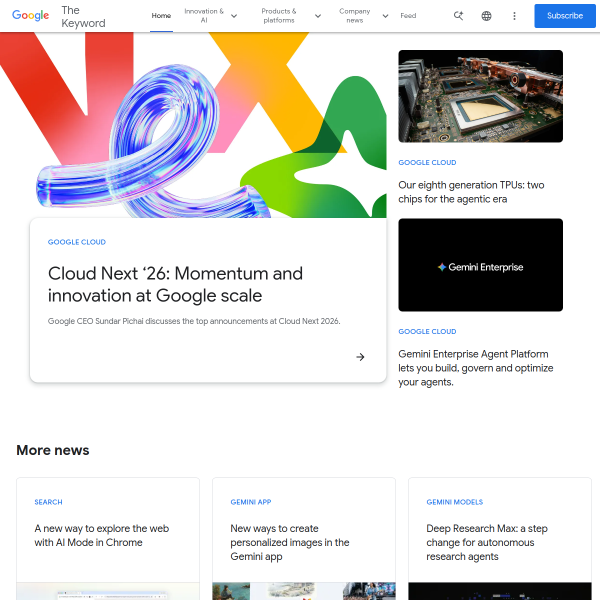Image resolution: width=600 pixels, height=600 pixels.
Task: Click the Sundar Pichai description text
Action: [x=194, y=321]
